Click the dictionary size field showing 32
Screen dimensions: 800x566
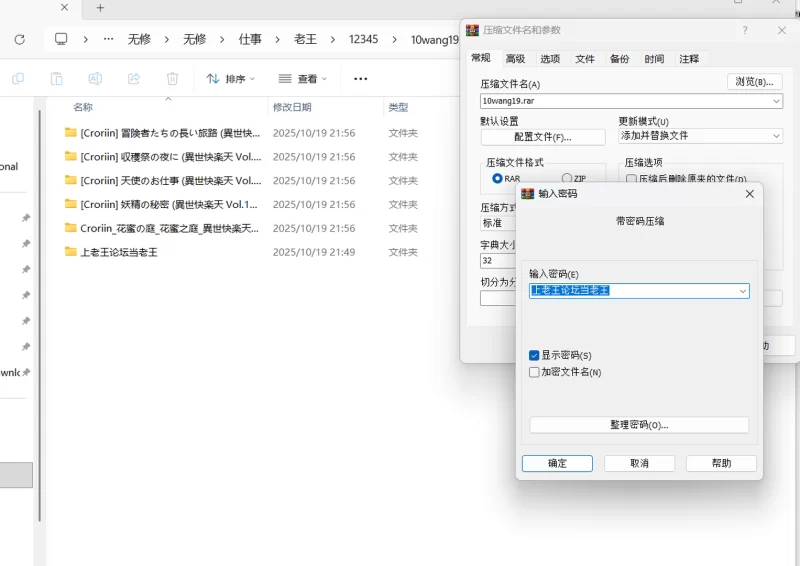pos(498,261)
